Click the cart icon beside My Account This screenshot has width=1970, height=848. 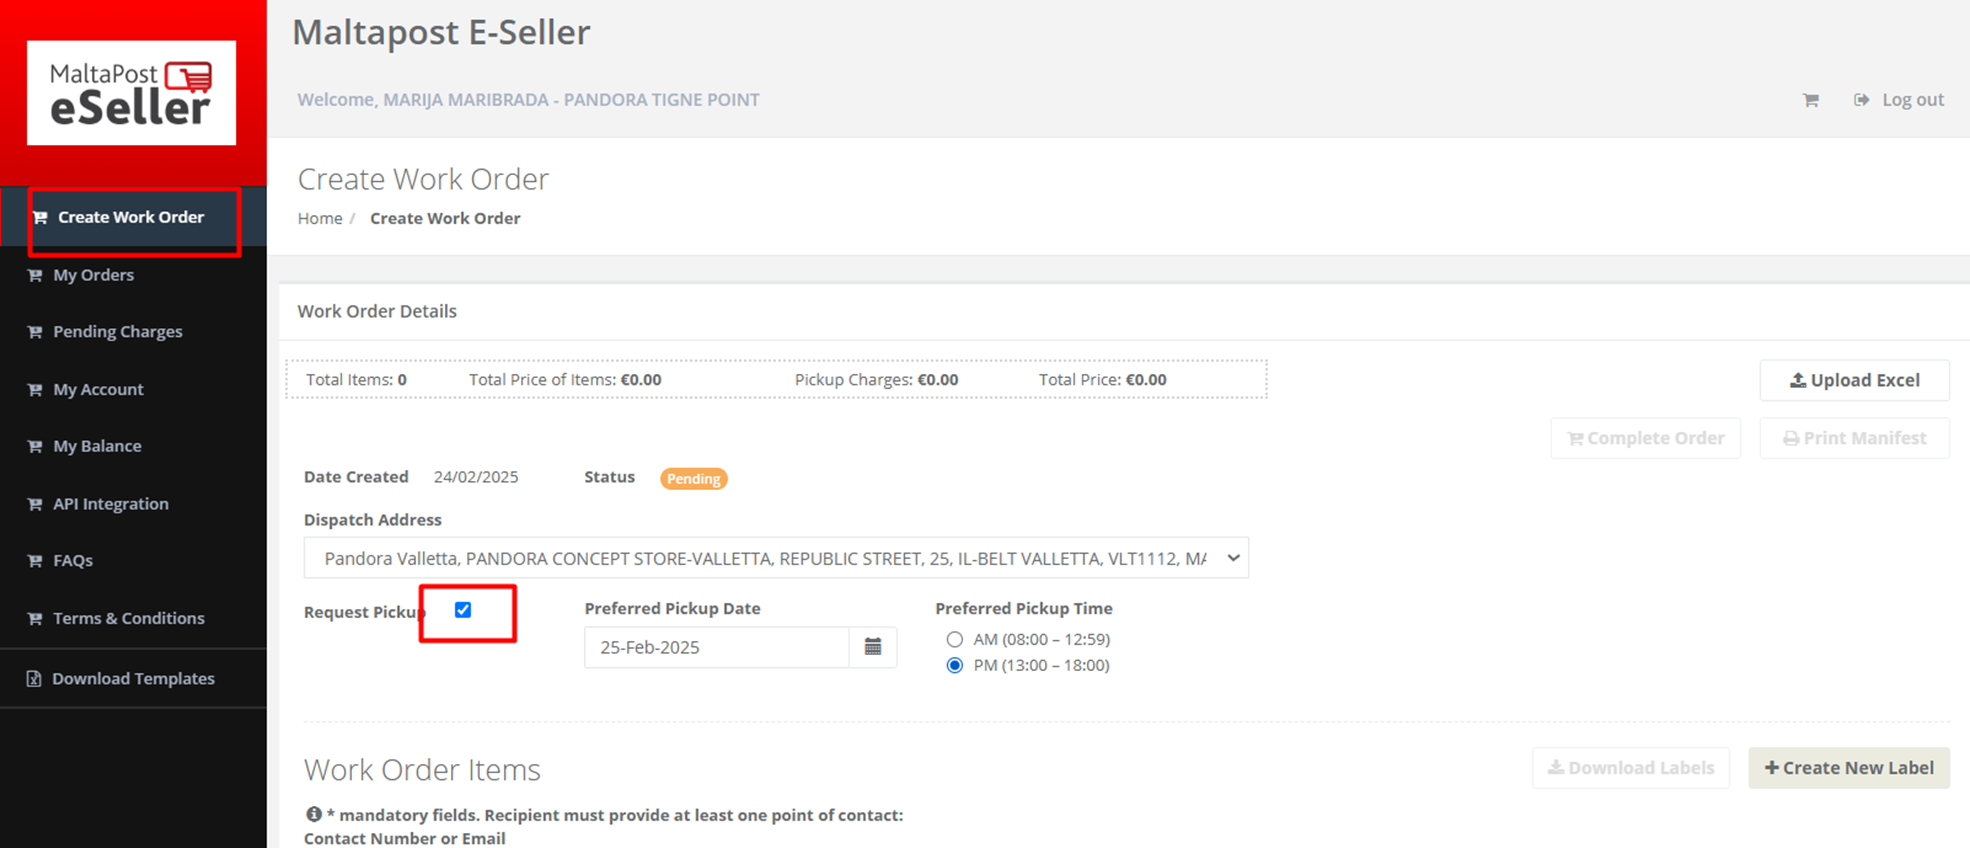click(x=35, y=389)
